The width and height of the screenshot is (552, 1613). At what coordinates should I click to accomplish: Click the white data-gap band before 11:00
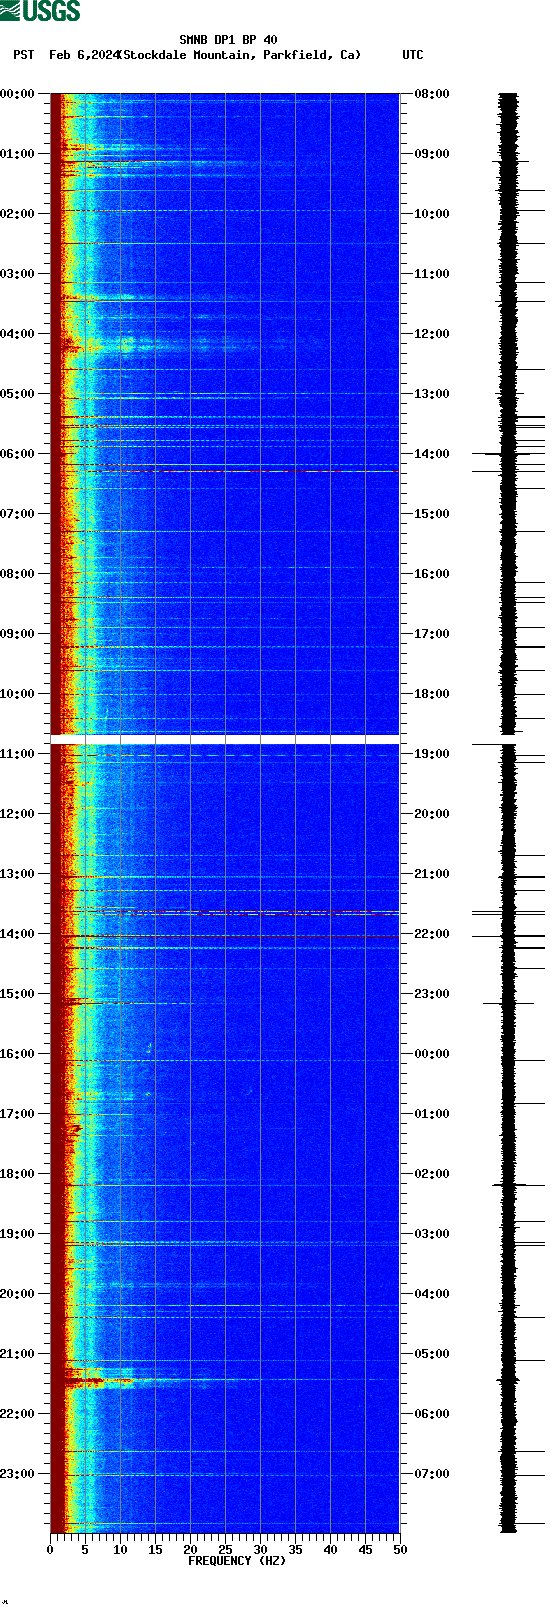[225, 739]
